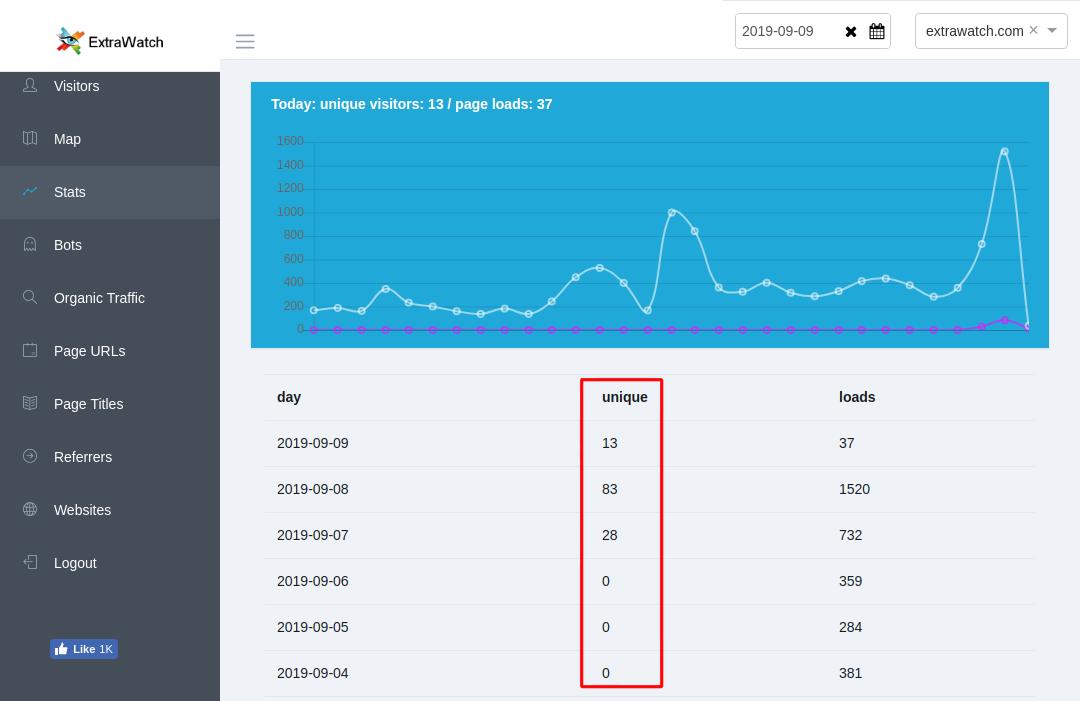Click the loads value 359
Viewport: 1080px width, 701px height.
point(851,582)
